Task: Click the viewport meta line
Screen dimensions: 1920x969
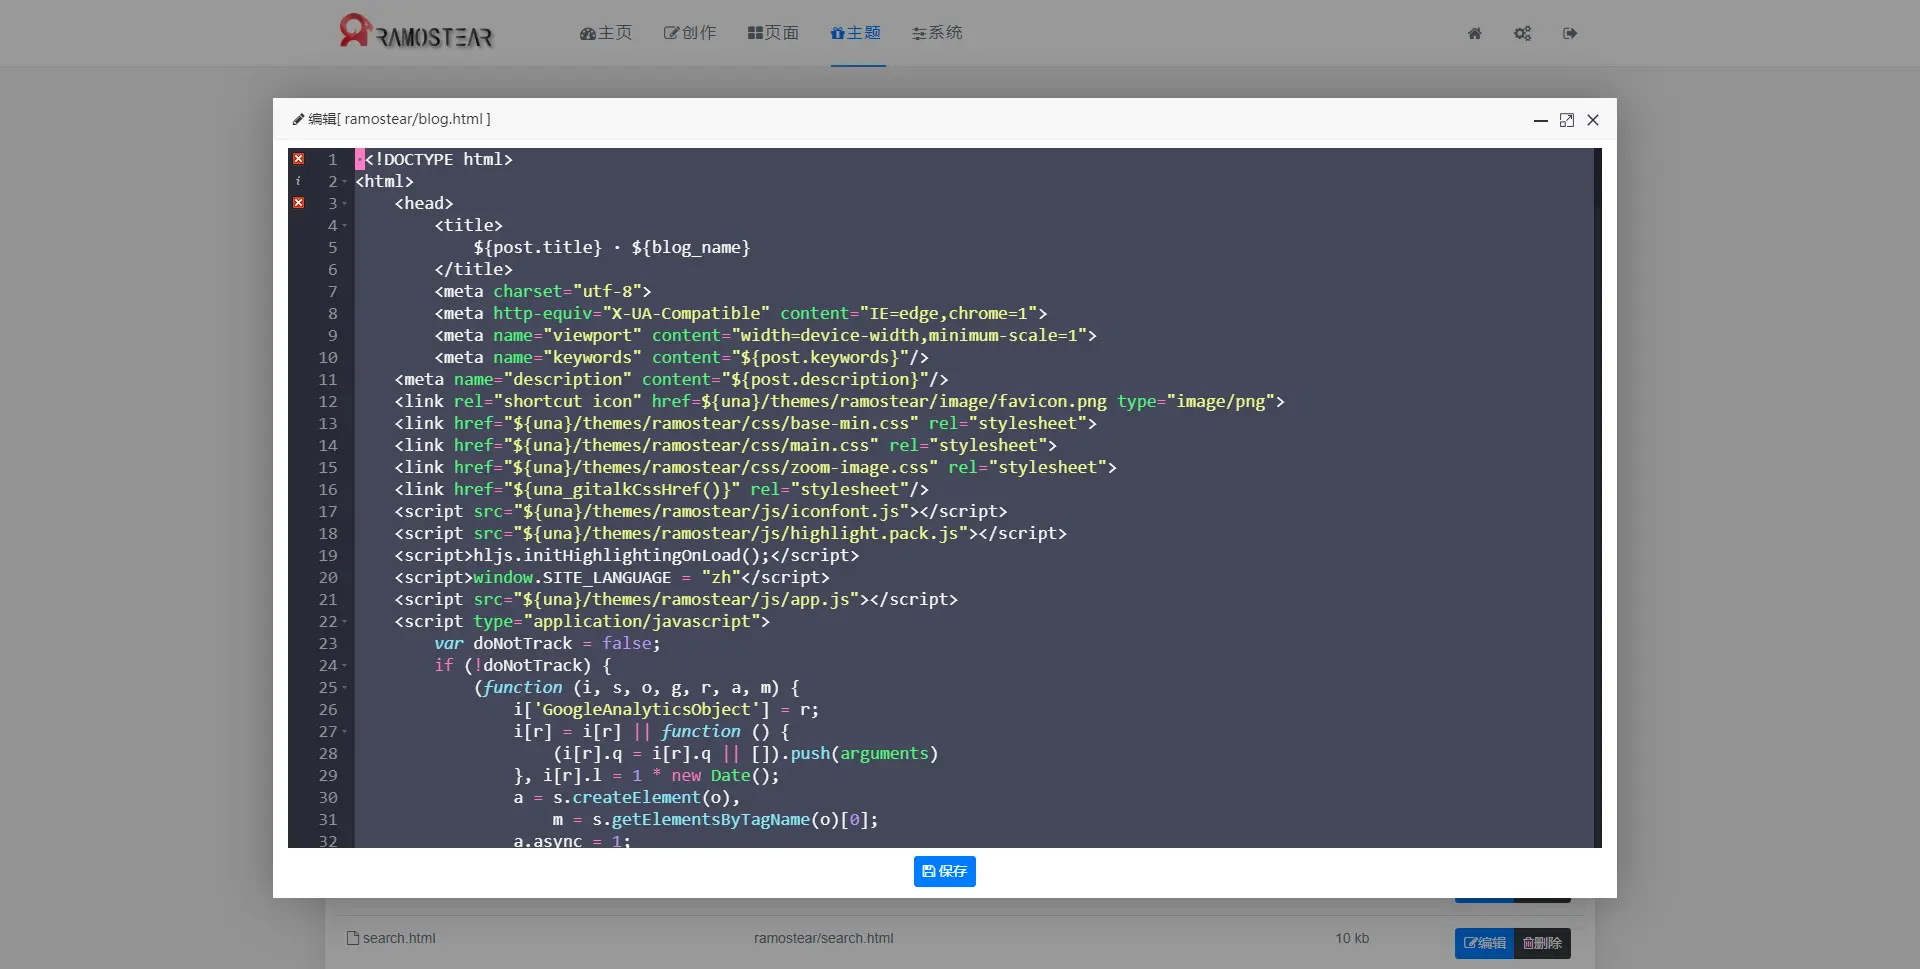Action: click(x=765, y=335)
